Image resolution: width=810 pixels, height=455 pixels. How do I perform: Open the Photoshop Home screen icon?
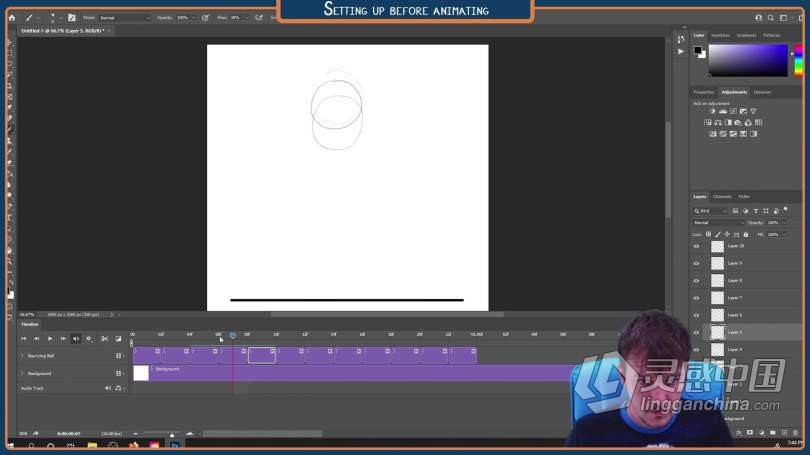(x=12, y=18)
